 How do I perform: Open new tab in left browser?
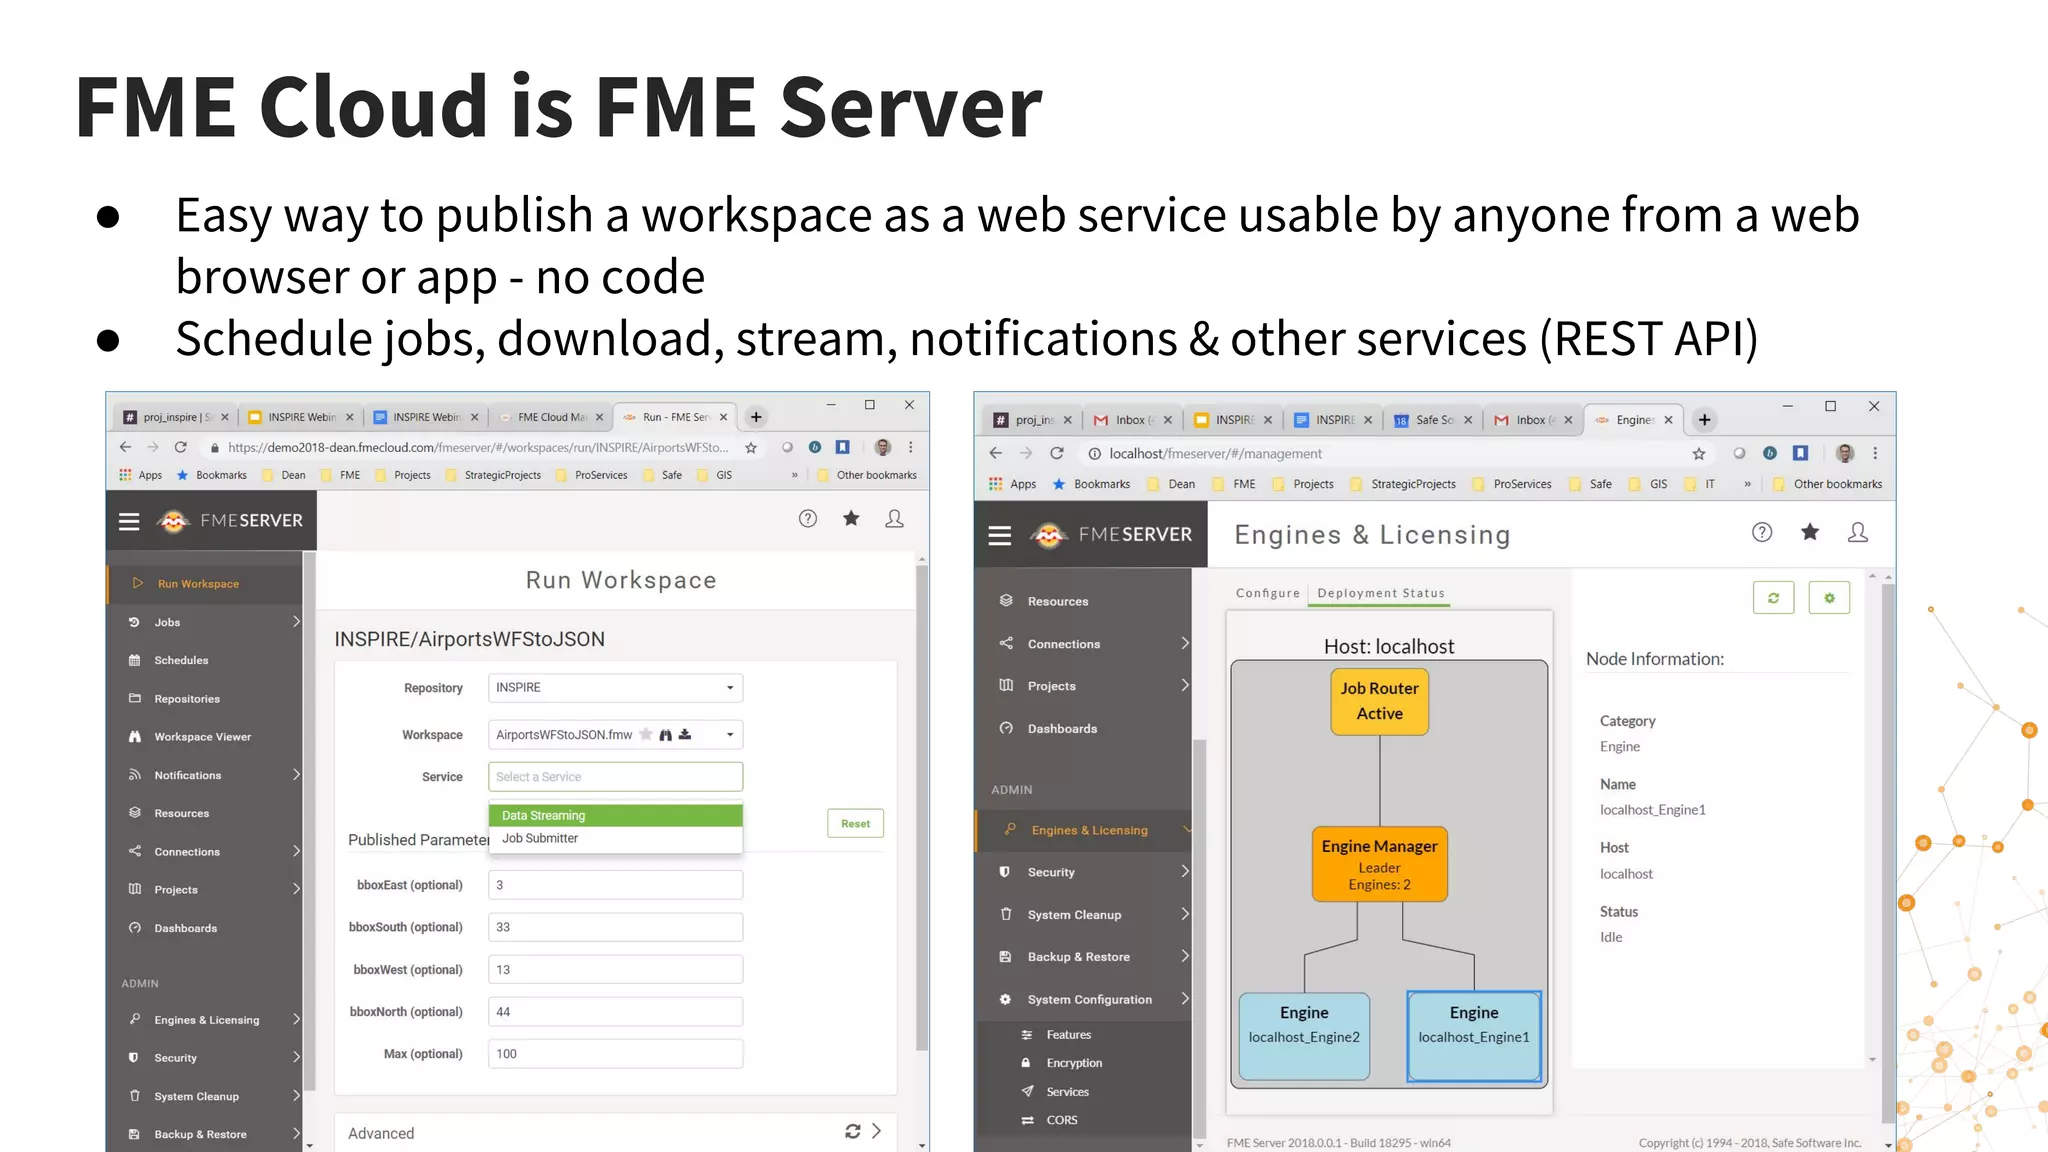[x=756, y=417]
